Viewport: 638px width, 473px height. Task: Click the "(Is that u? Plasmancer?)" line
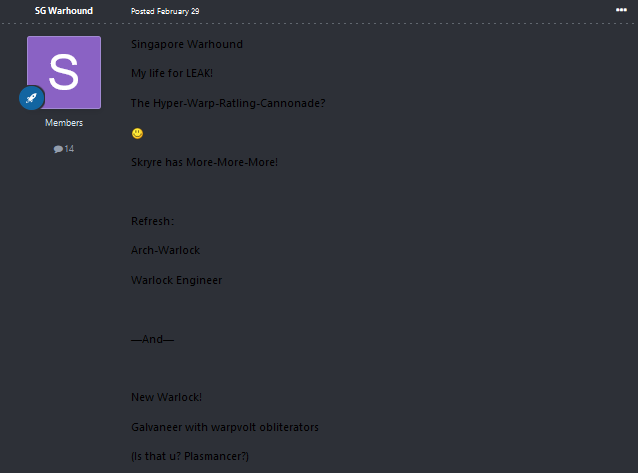pyautogui.click(x=189, y=457)
